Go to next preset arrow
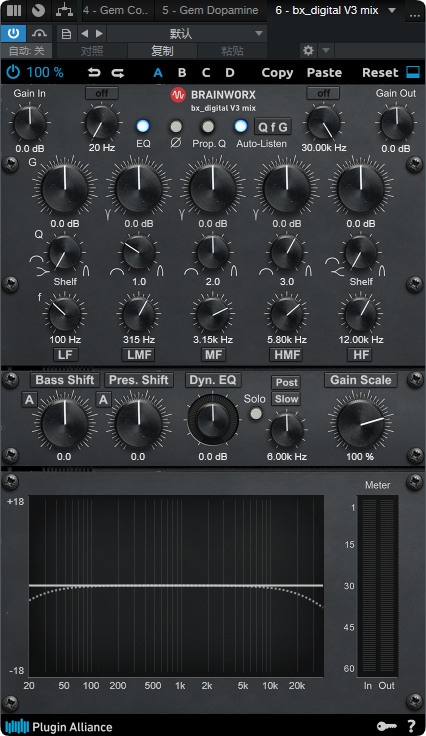426x736 pixels. [x=99, y=34]
